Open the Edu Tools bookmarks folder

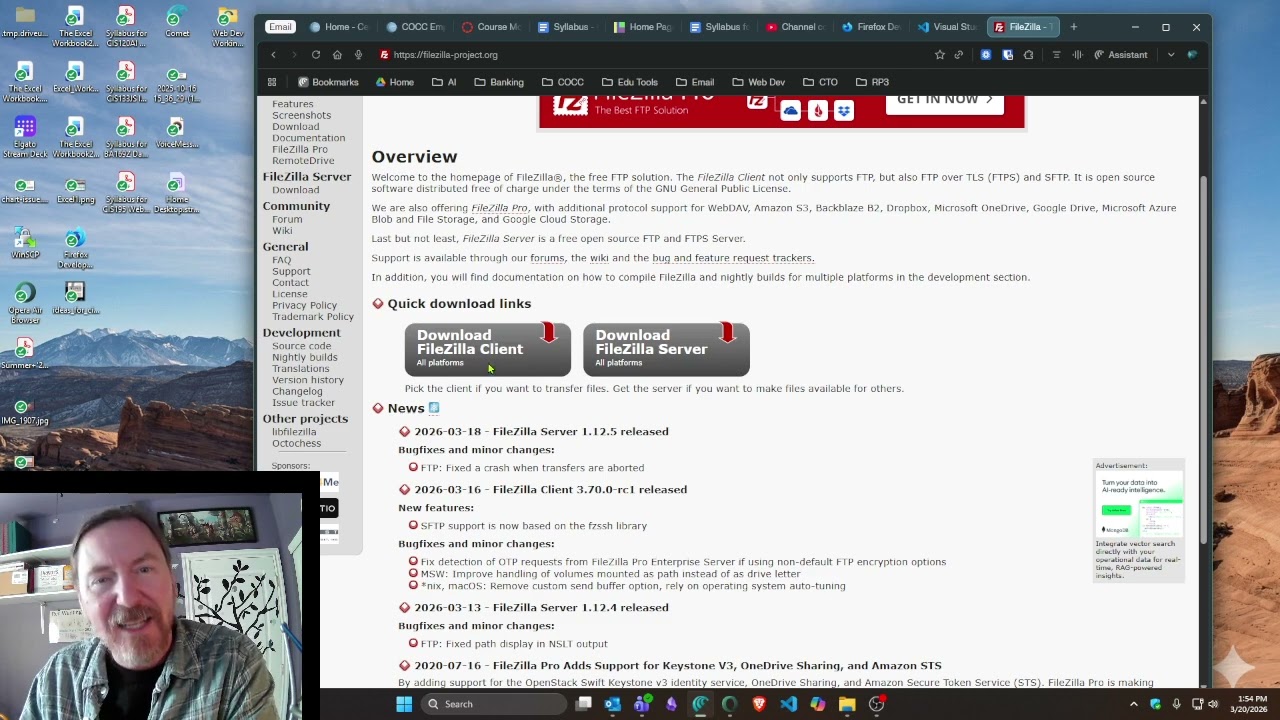point(629,82)
